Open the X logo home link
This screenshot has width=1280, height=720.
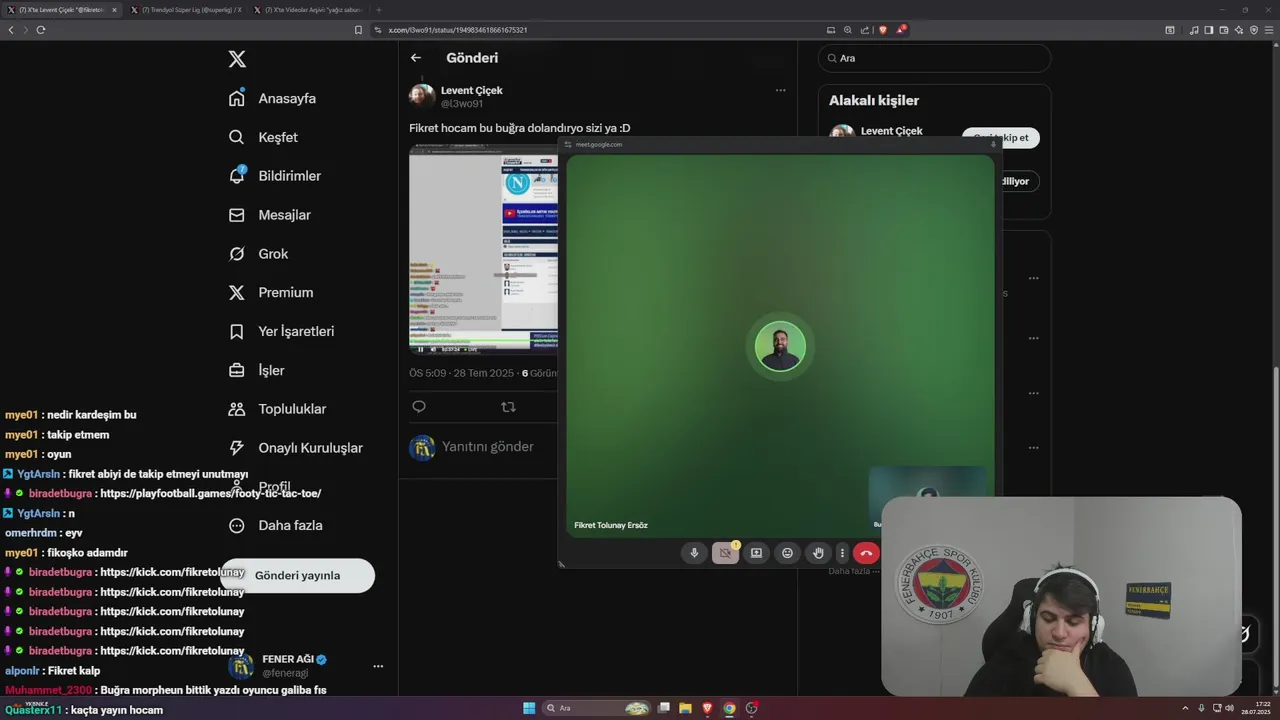[x=237, y=59]
